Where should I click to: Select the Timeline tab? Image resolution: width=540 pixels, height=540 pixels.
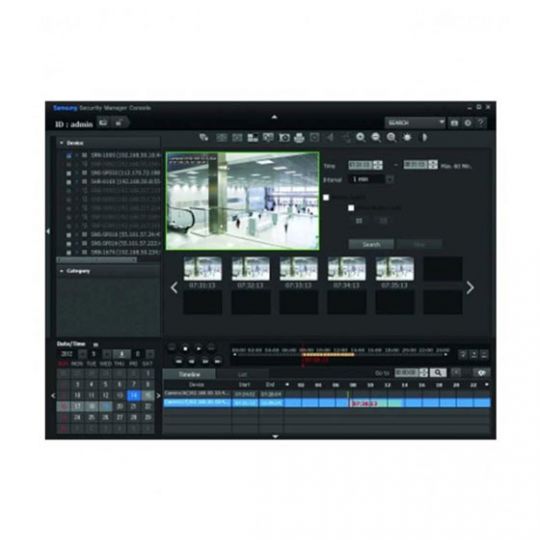[189, 374]
